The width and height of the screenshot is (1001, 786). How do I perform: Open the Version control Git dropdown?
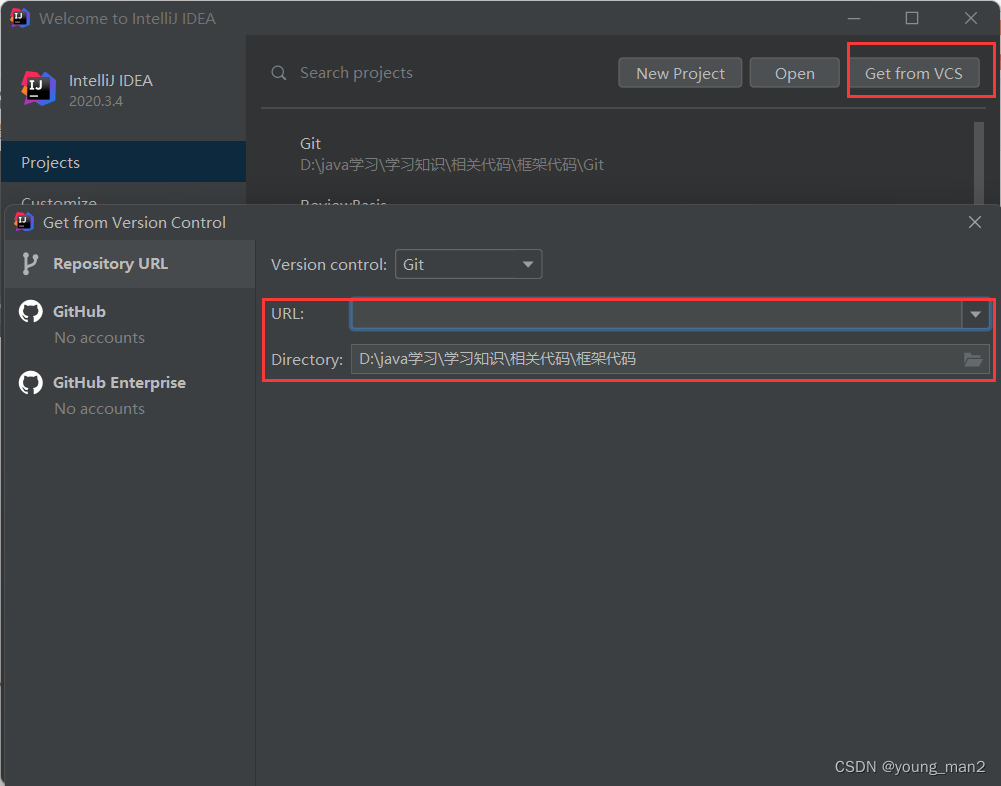tap(469, 264)
